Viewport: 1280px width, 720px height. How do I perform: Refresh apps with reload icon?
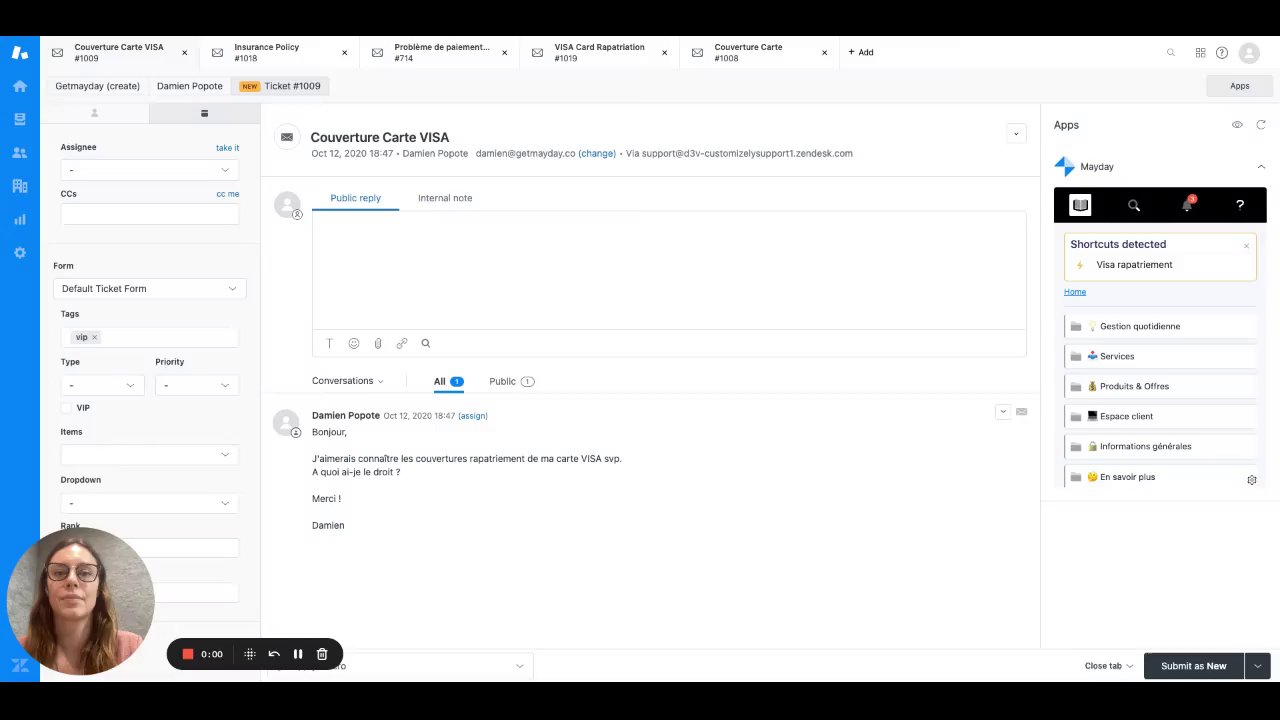pyautogui.click(x=1261, y=125)
